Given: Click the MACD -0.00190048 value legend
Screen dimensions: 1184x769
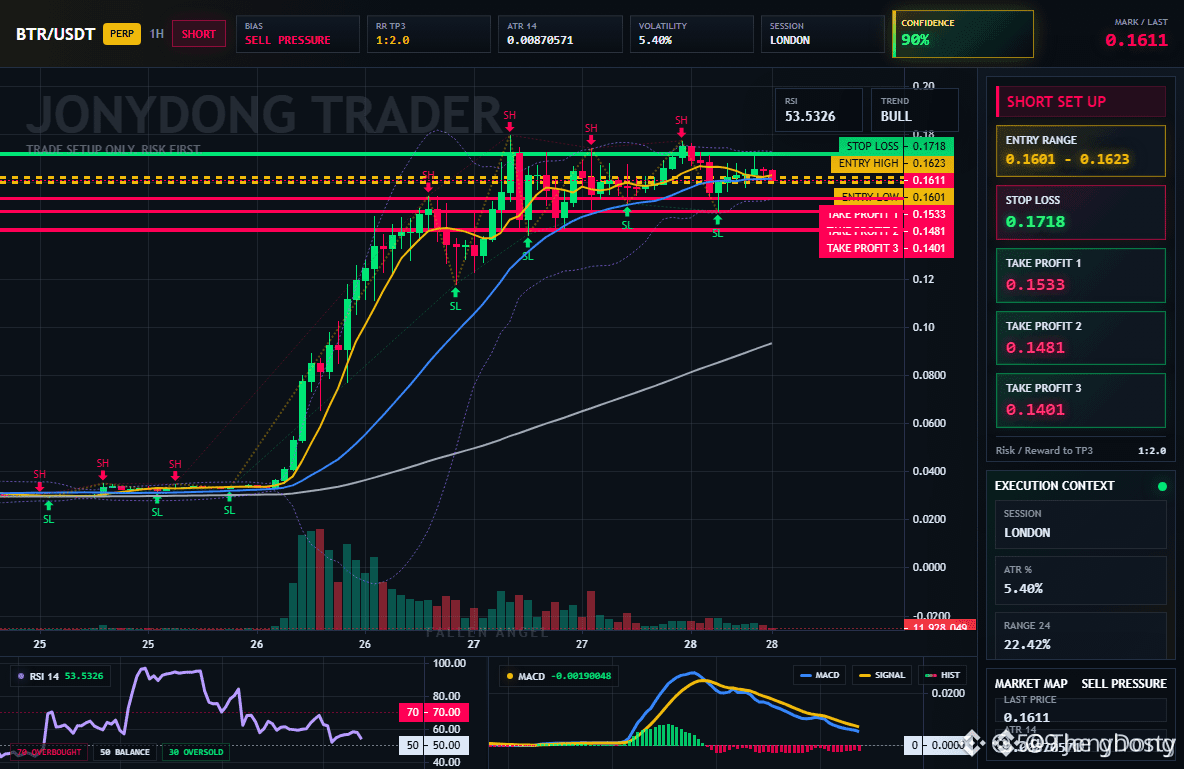Looking at the screenshot, I should point(558,676).
